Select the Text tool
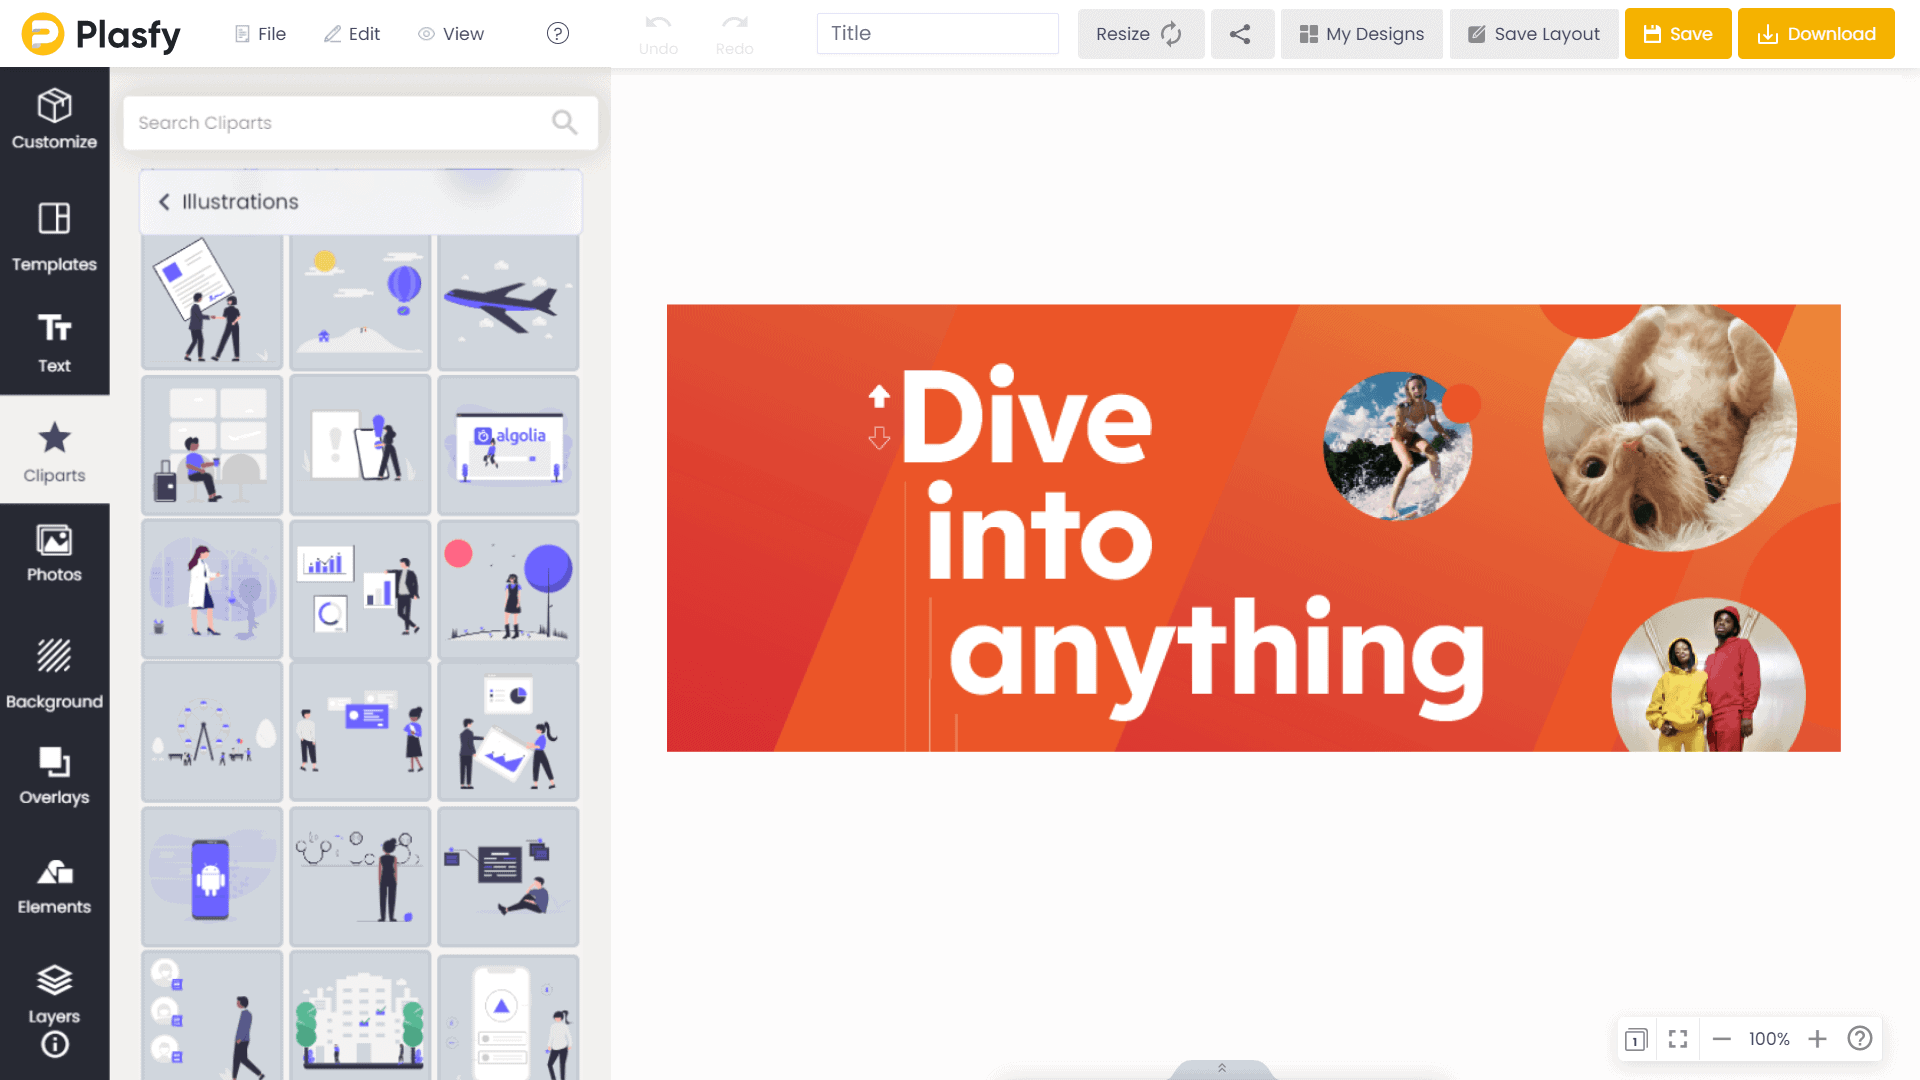 (x=54, y=343)
